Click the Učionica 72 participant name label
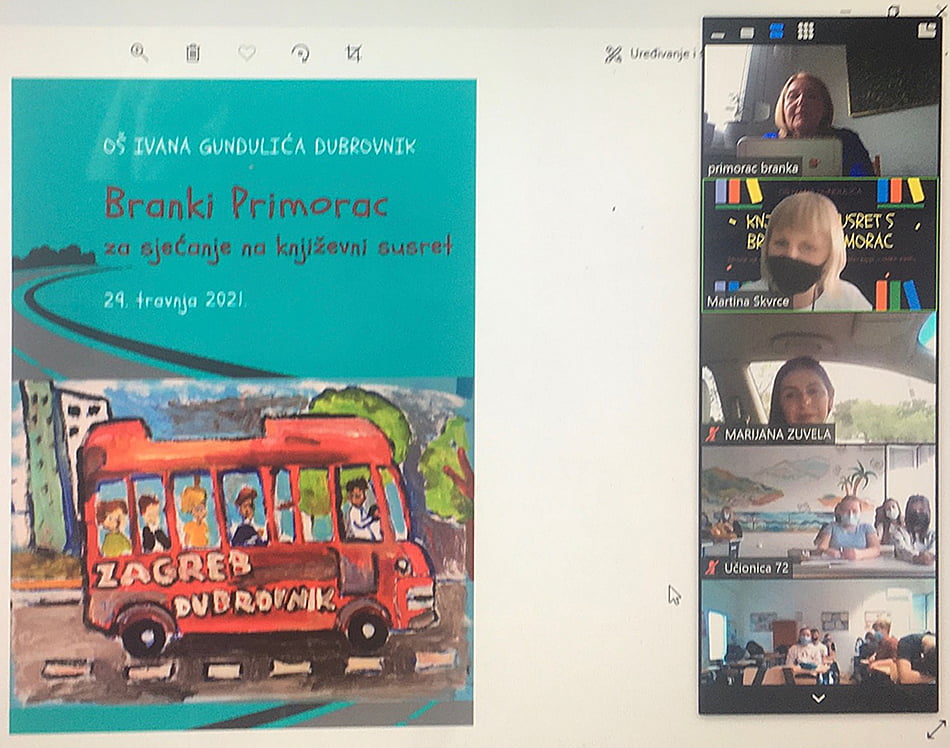950x748 pixels. click(x=757, y=568)
